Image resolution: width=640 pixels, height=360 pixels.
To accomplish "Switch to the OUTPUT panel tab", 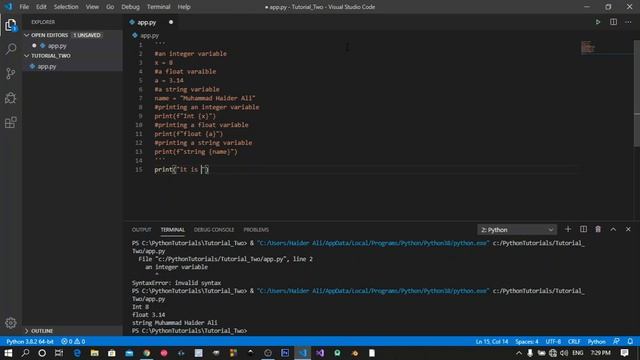I will click(x=141, y=230).
